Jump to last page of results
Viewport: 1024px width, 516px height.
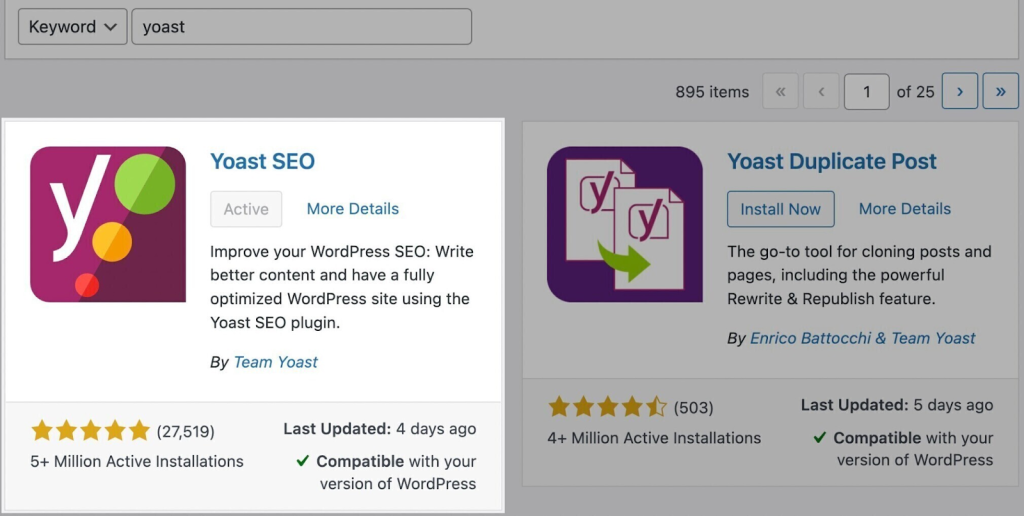[1000, 91]
